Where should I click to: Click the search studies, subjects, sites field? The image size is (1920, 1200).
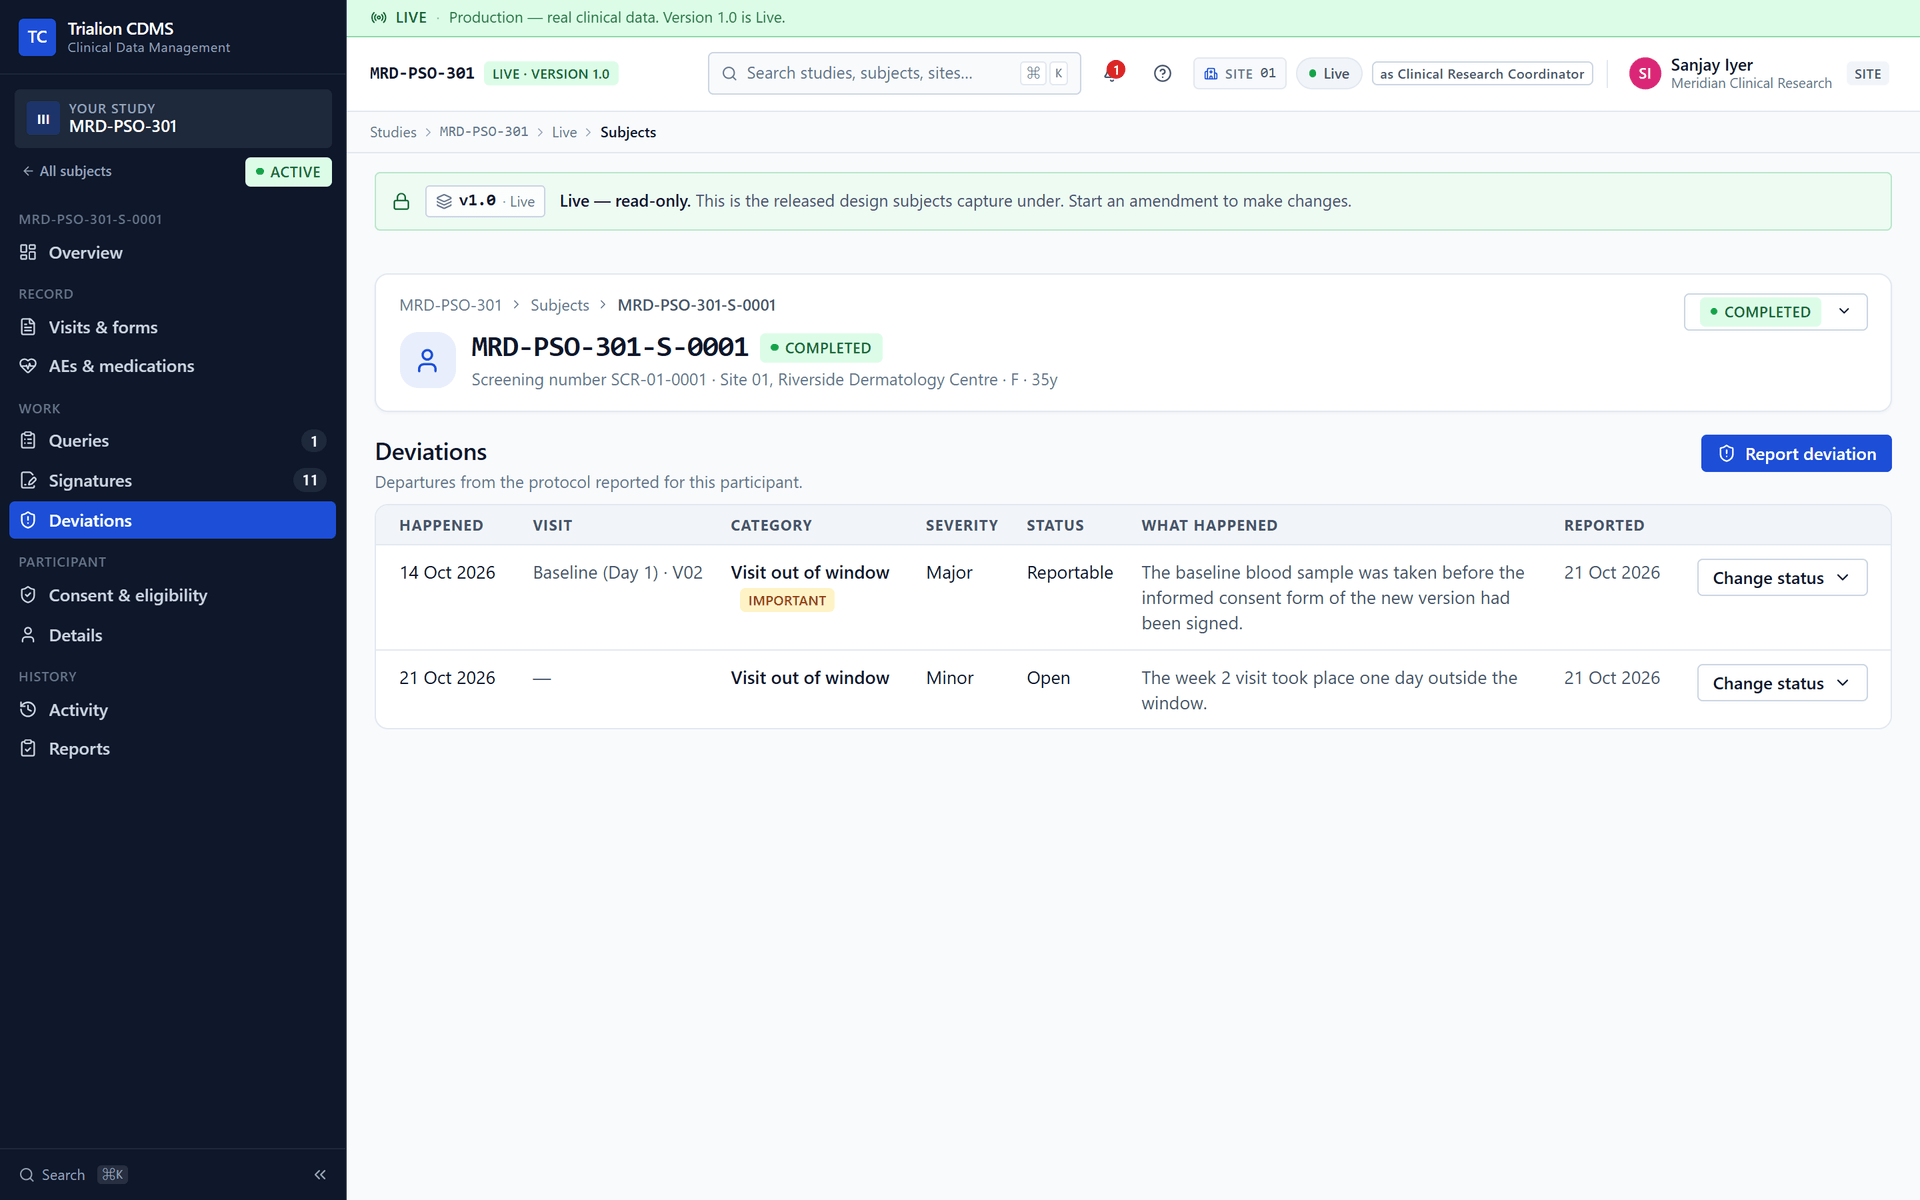point(894,73)
